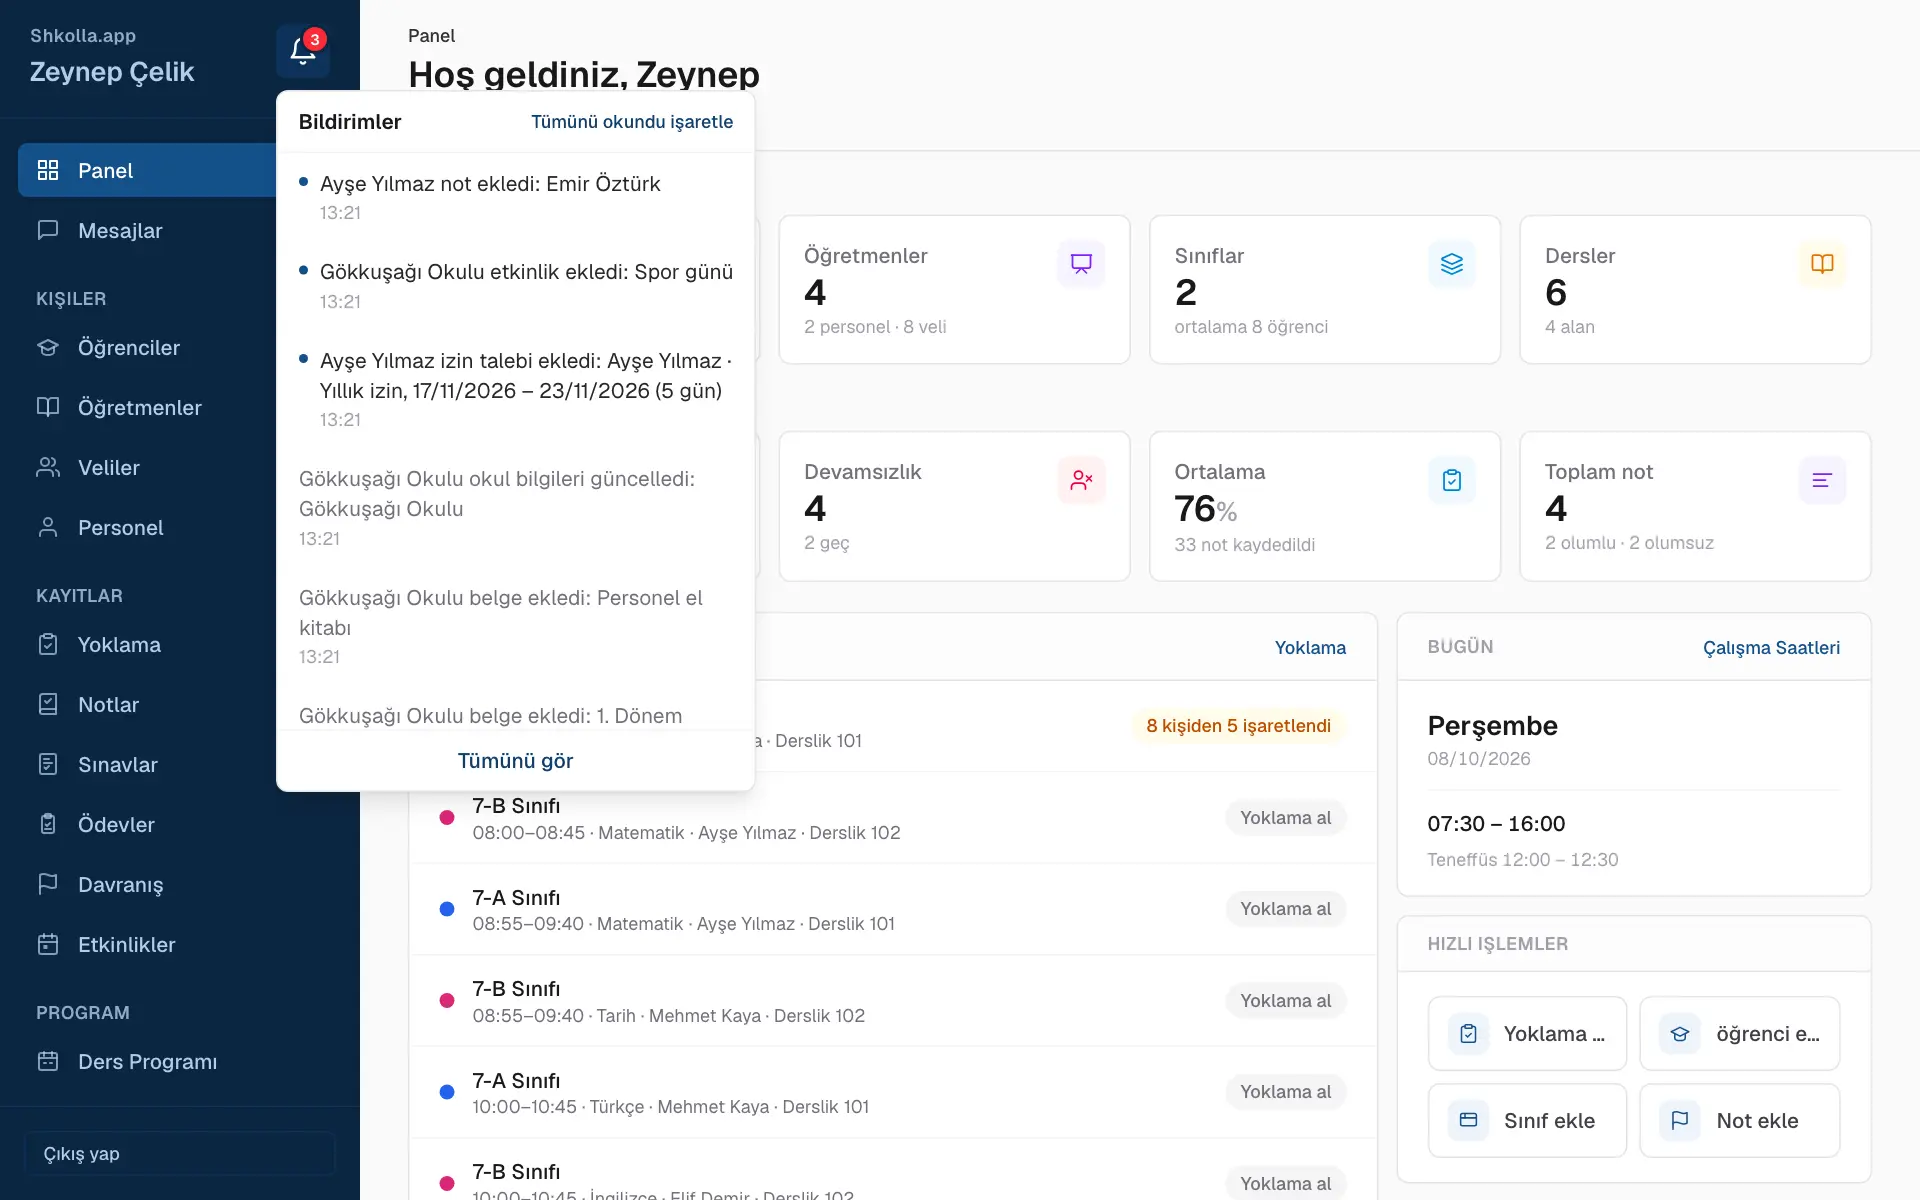This screenshot has width=1920, height=1200.
Task: Click the Ortalama card clipboard-check icon
Action: (1452, 480)
